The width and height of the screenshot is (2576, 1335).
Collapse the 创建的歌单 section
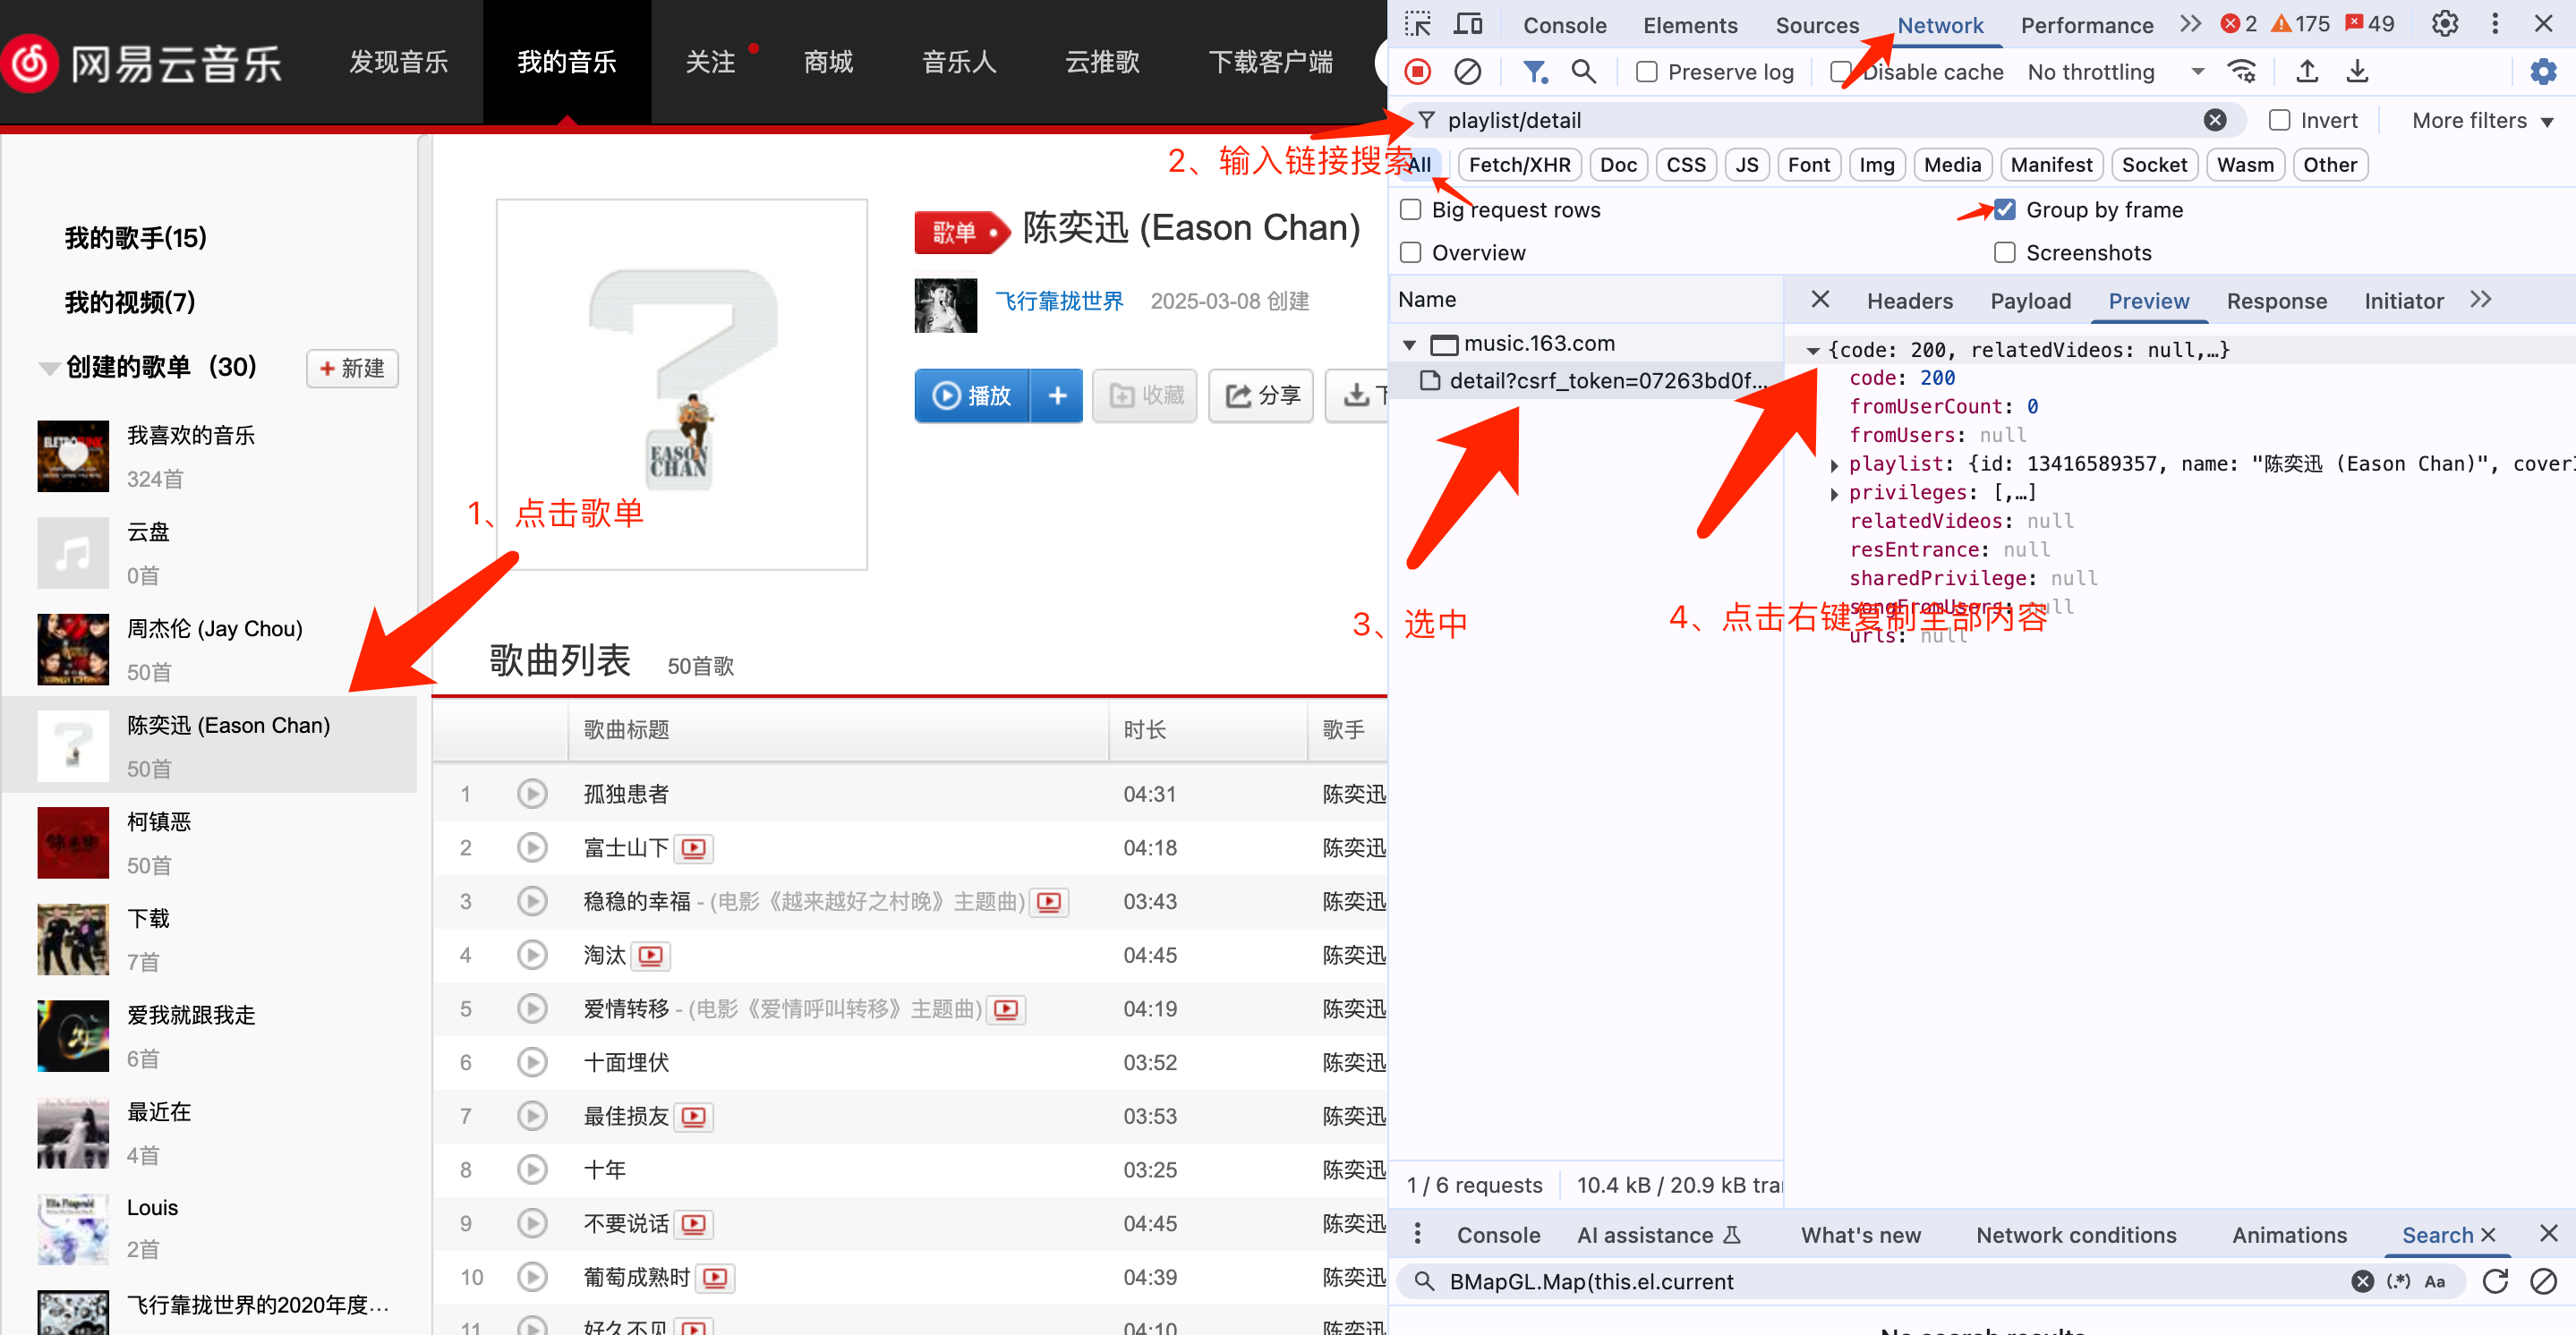coord(48,368)
